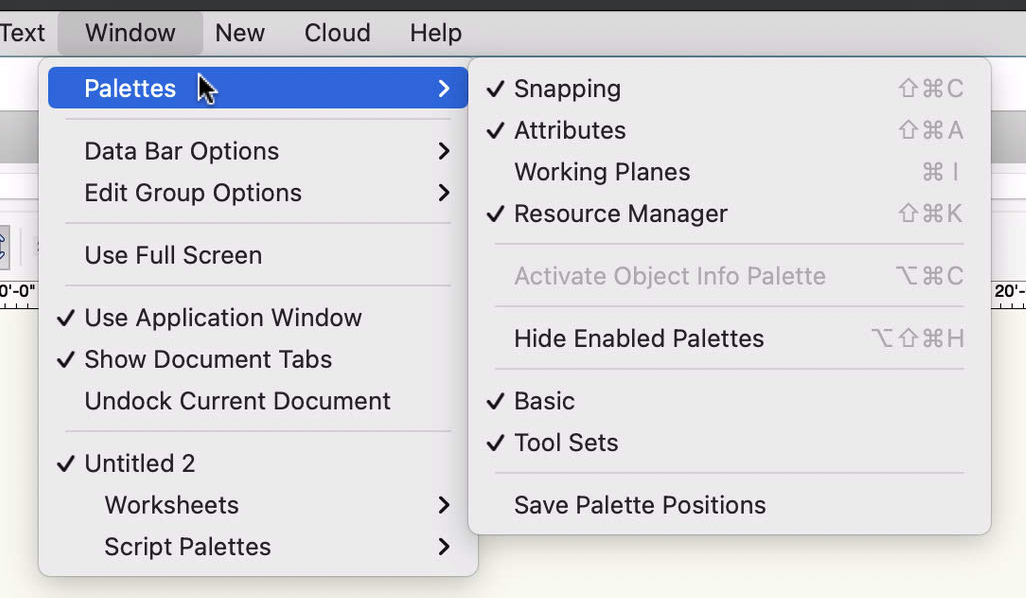Image resolution: width=1026 pixels, height=598 pixels.
Task: Expand the Data Bar Options submenu
Action: (x=182, y=151)
